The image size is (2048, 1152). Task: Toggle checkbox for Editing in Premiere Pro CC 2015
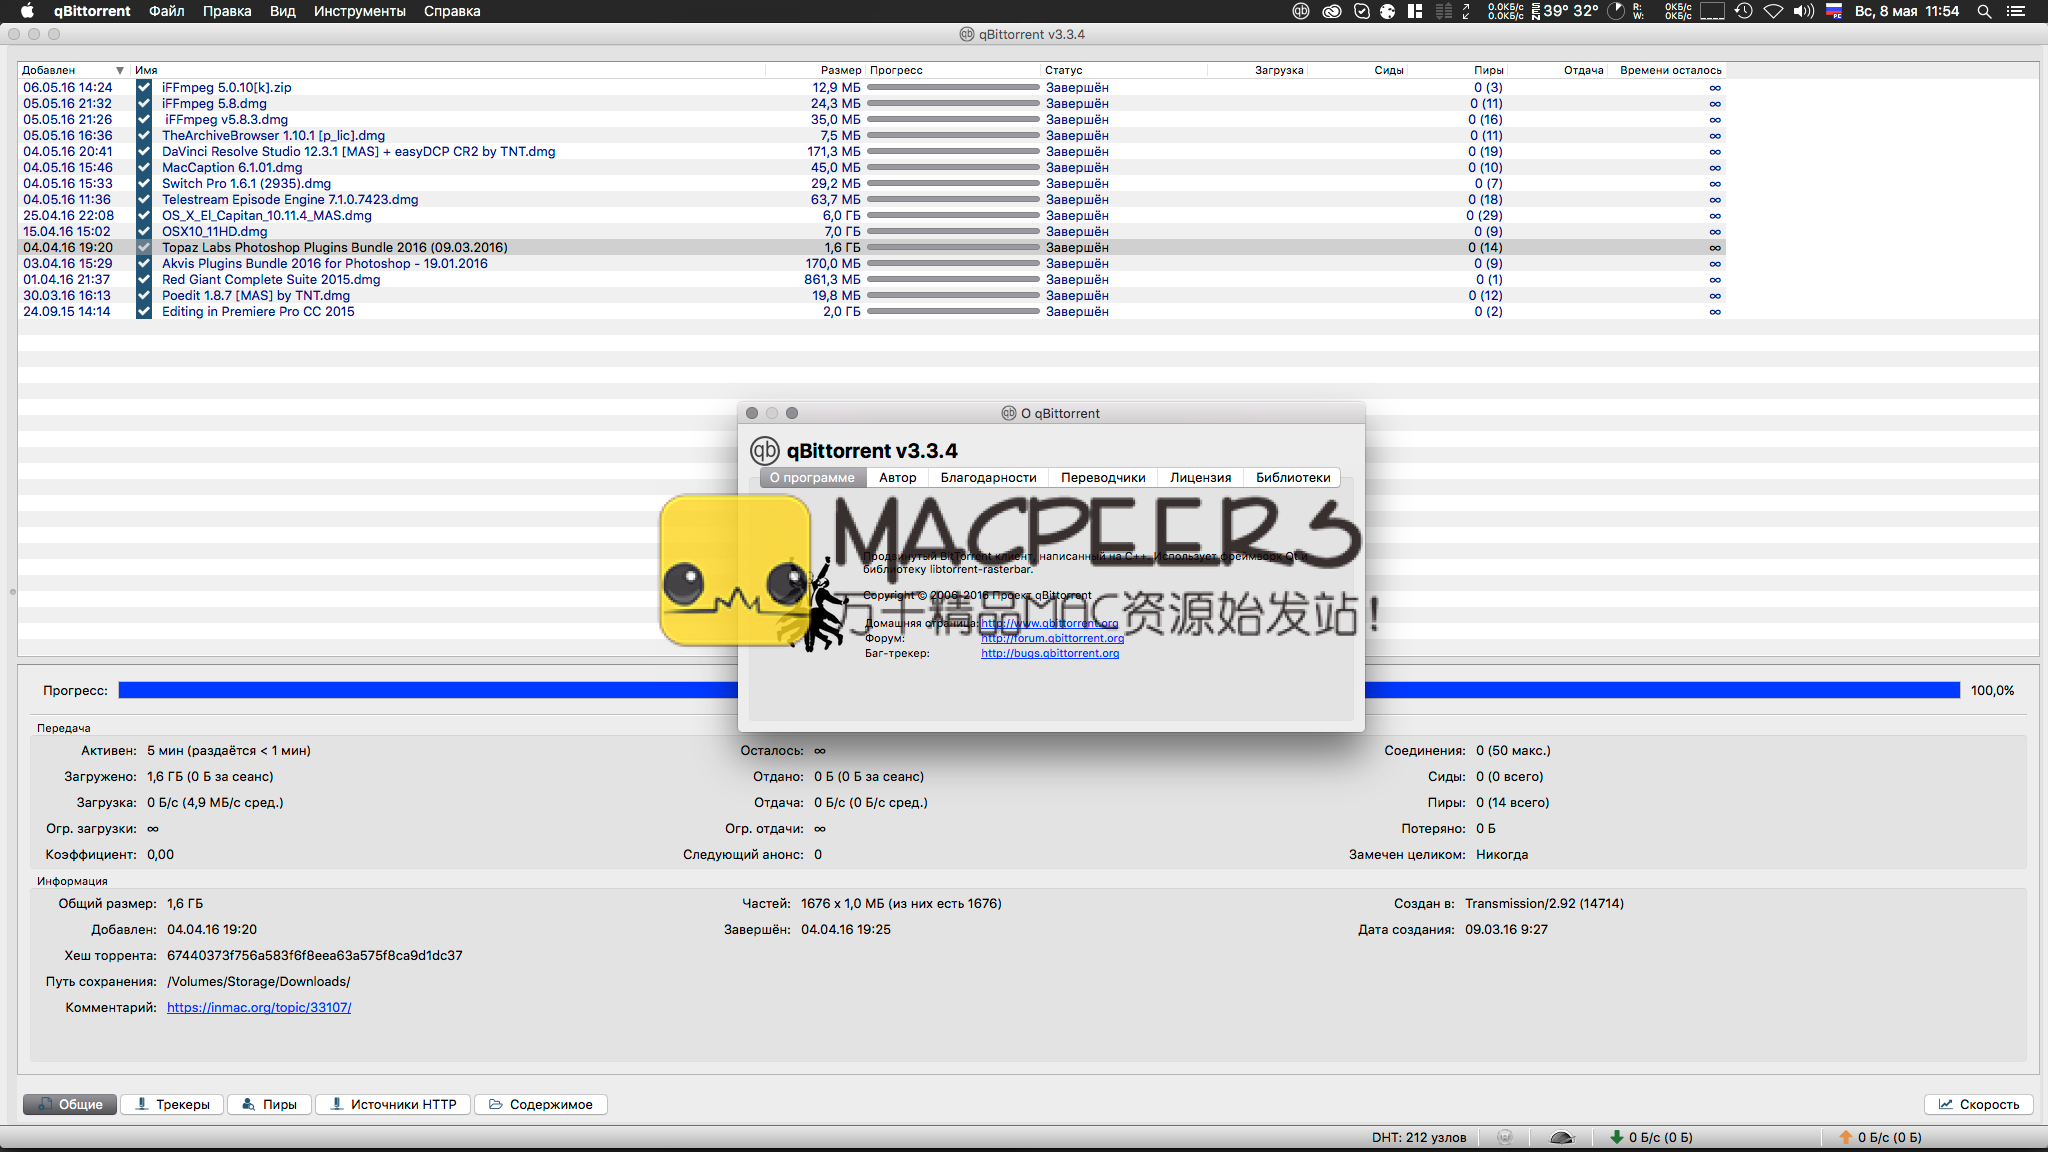pyautogui.click(x=144, y=311)
